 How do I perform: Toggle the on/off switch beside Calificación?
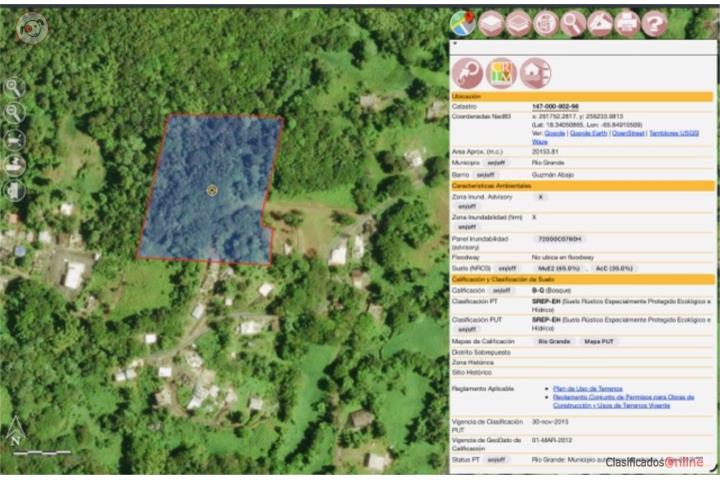pos(501,291)
